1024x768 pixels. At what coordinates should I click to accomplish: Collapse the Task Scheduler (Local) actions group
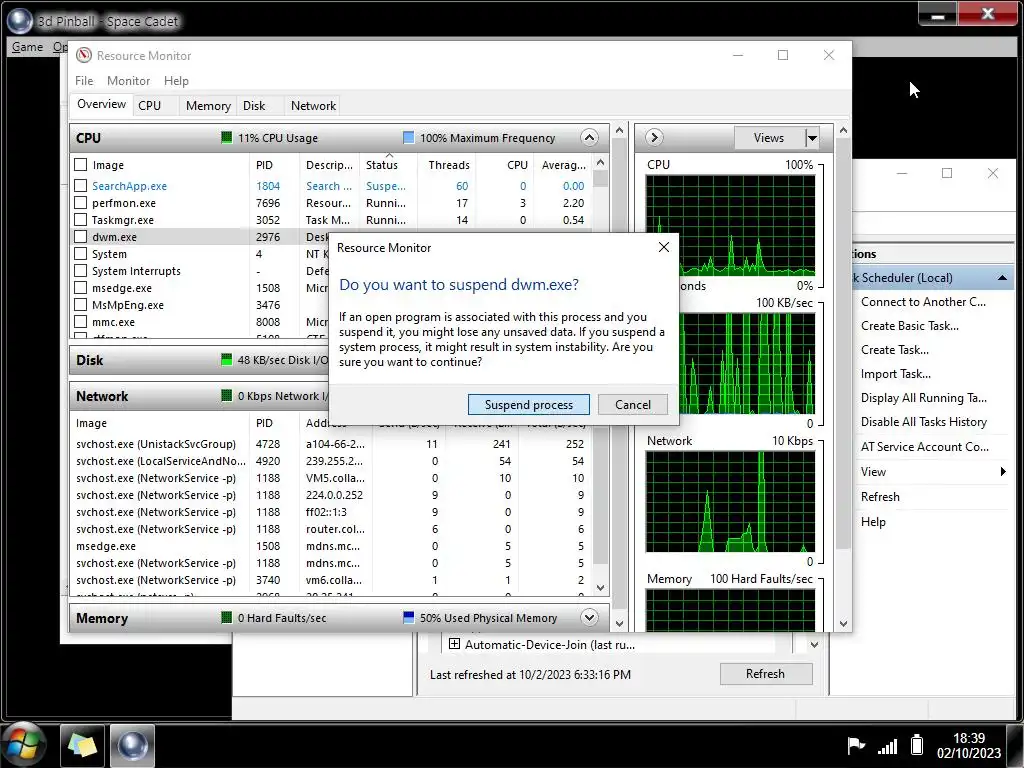click(x=1002, y=278)
